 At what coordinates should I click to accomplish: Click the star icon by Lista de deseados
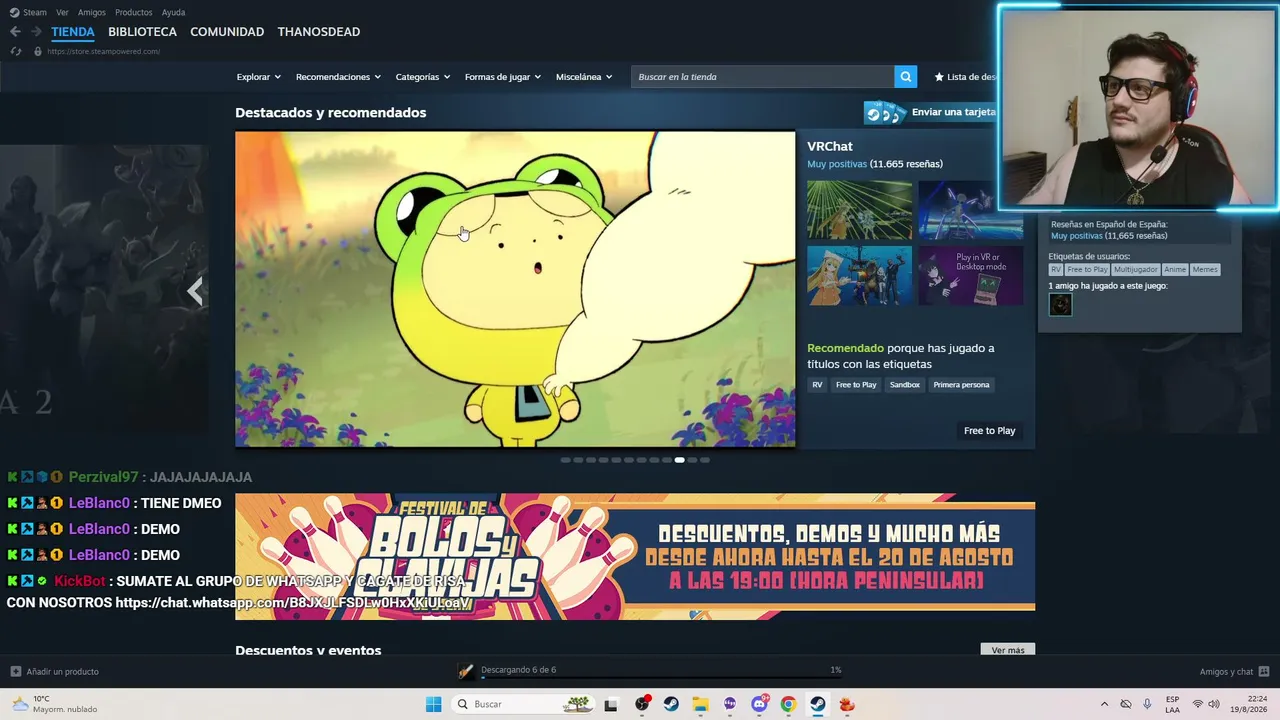coord(939,77)
